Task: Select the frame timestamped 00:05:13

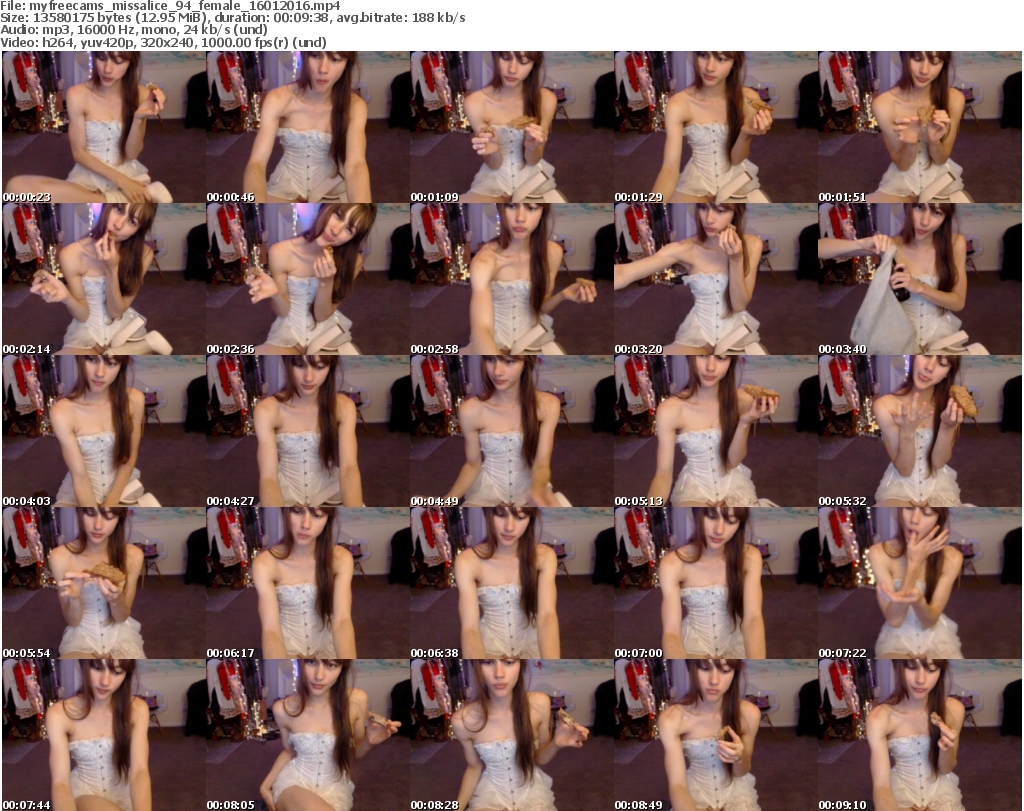Action: coord(716,431)
